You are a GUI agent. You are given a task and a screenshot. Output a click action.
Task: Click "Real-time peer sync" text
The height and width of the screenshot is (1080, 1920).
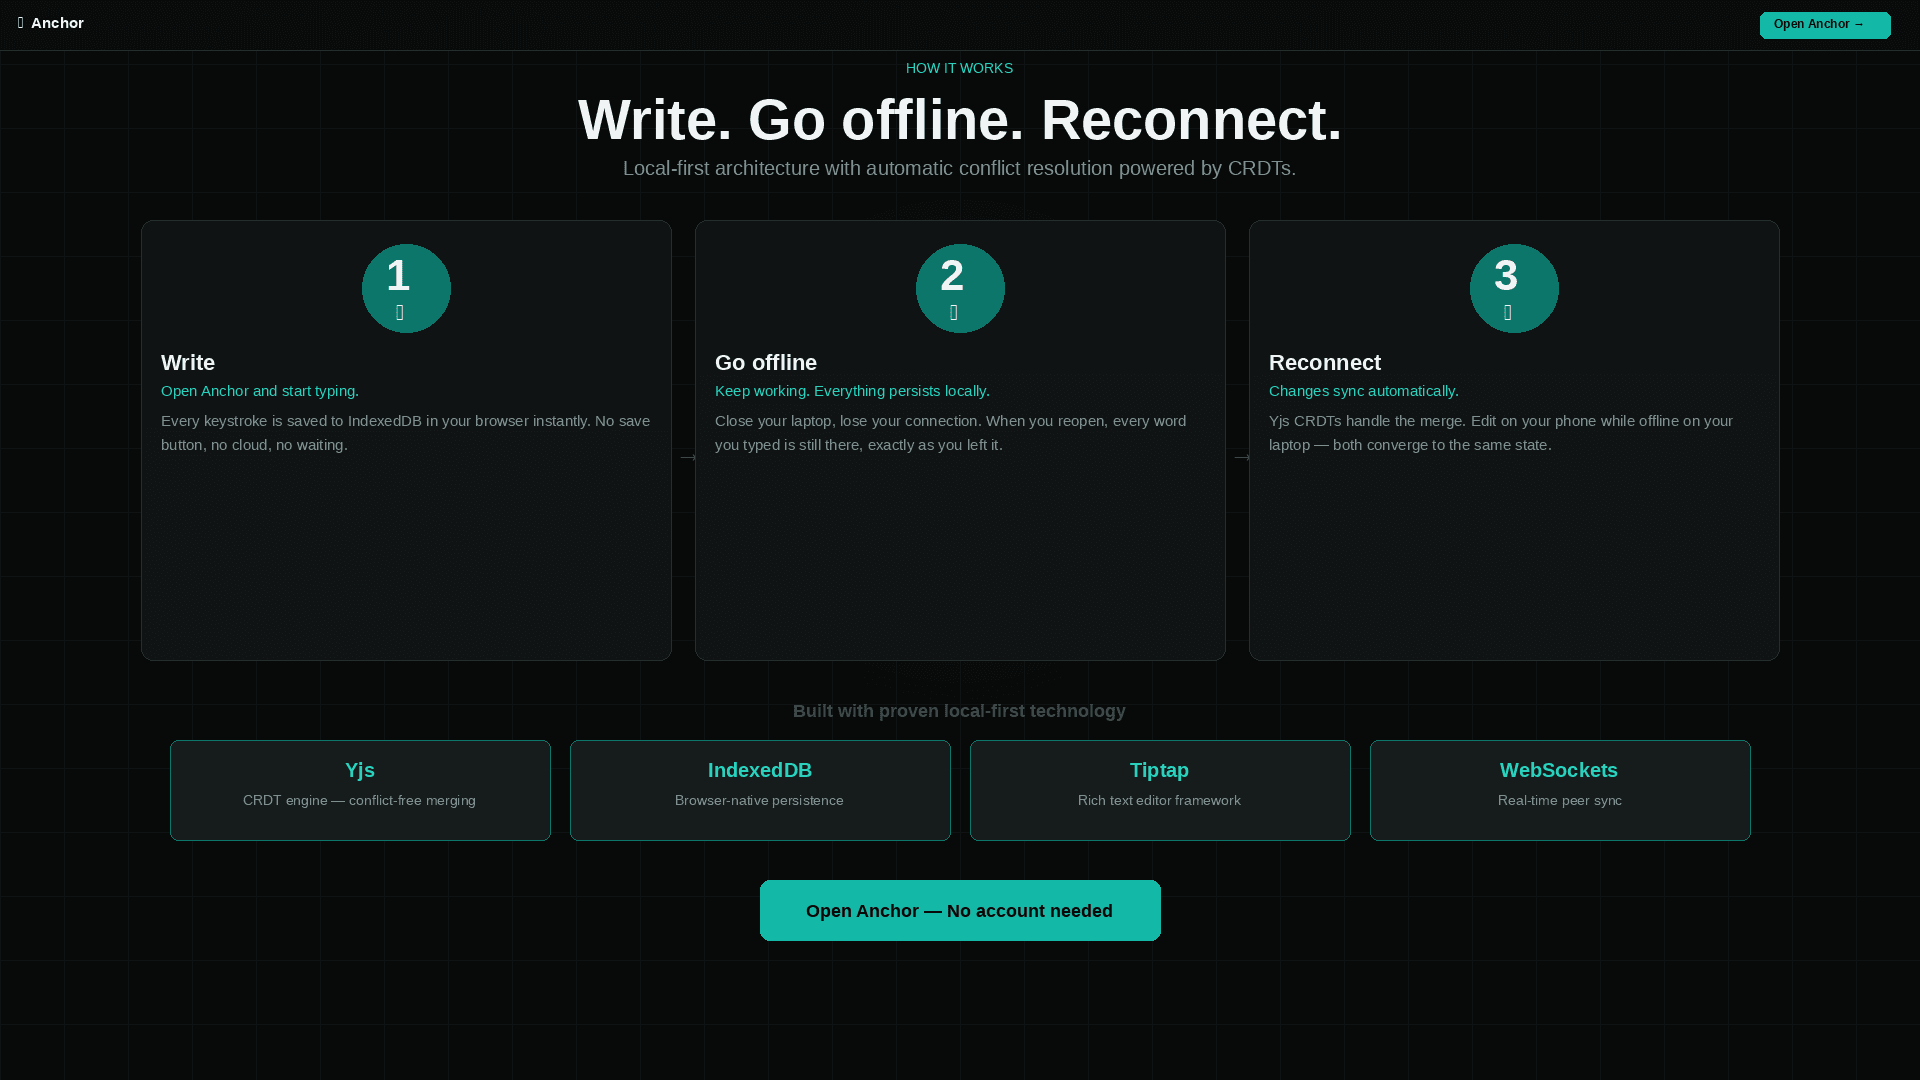click(x=1560, y=800)
